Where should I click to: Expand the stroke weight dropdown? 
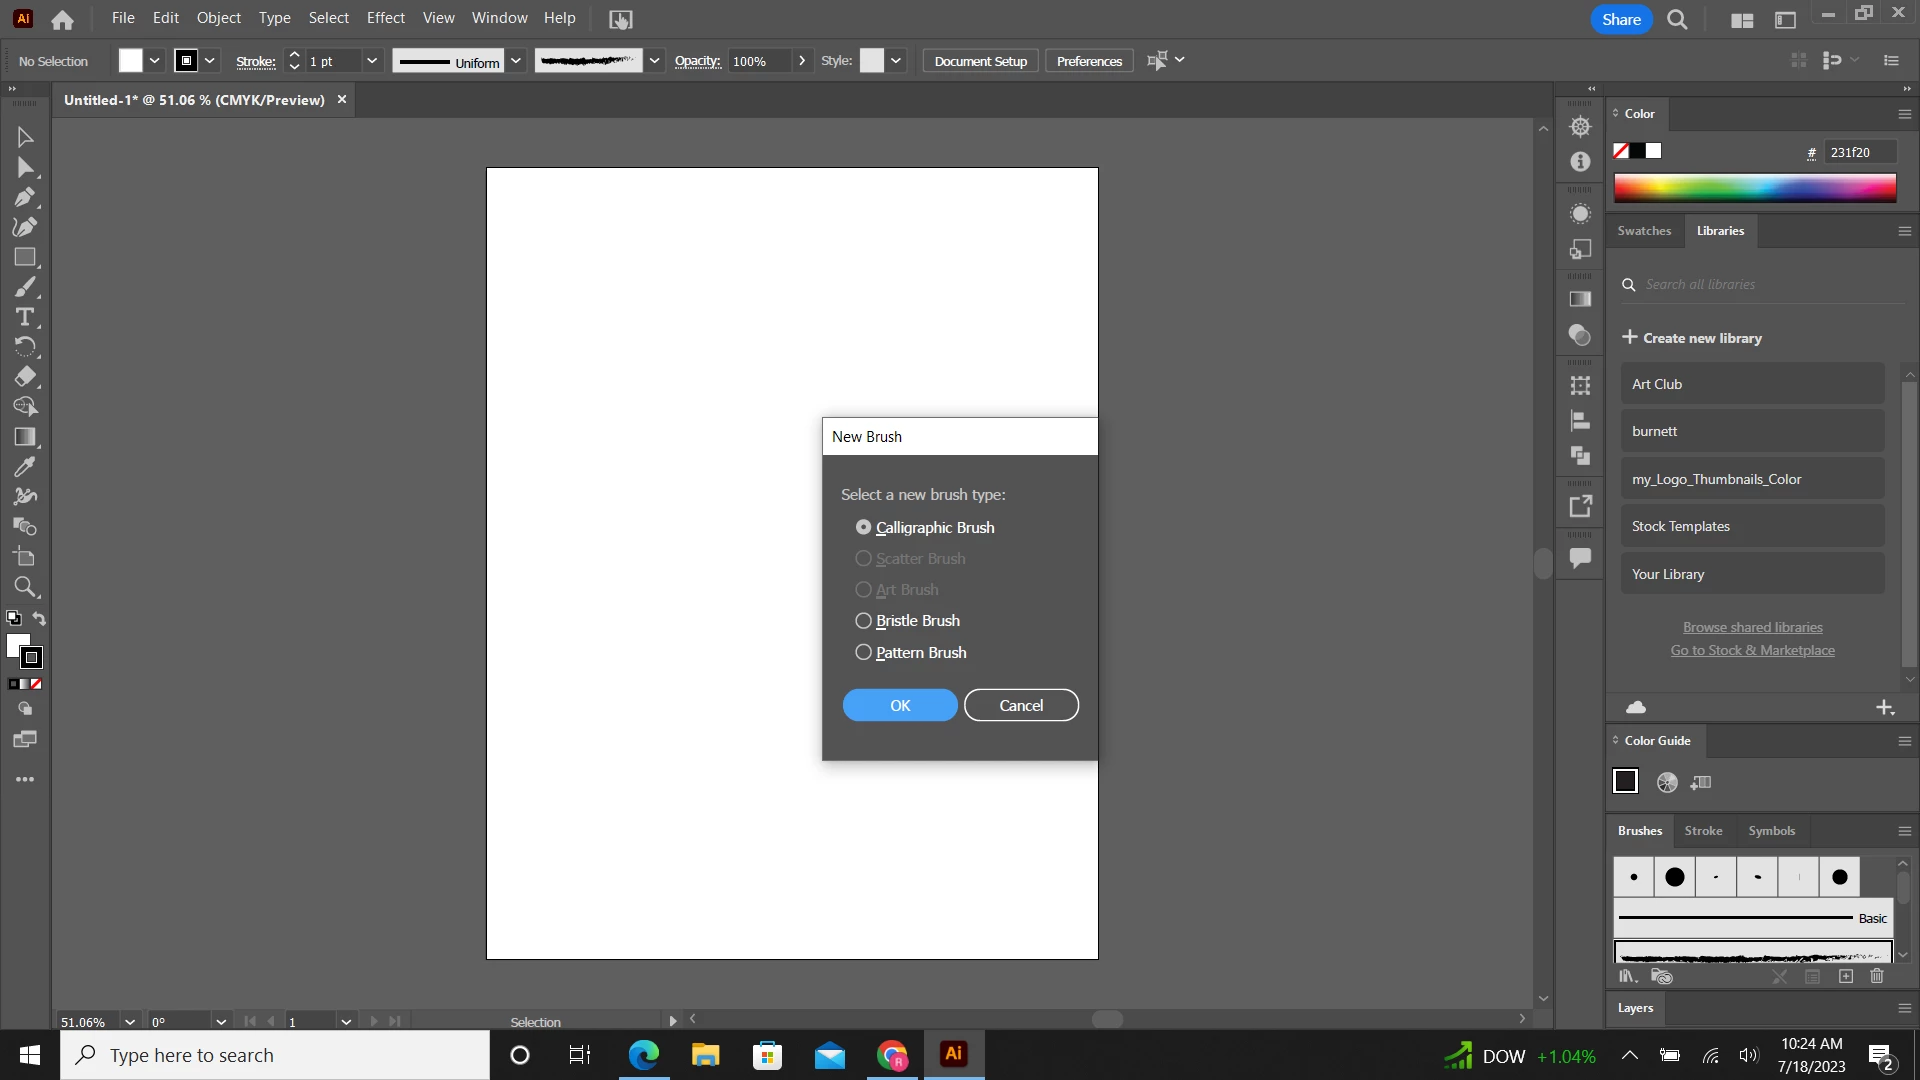point(372,61)
